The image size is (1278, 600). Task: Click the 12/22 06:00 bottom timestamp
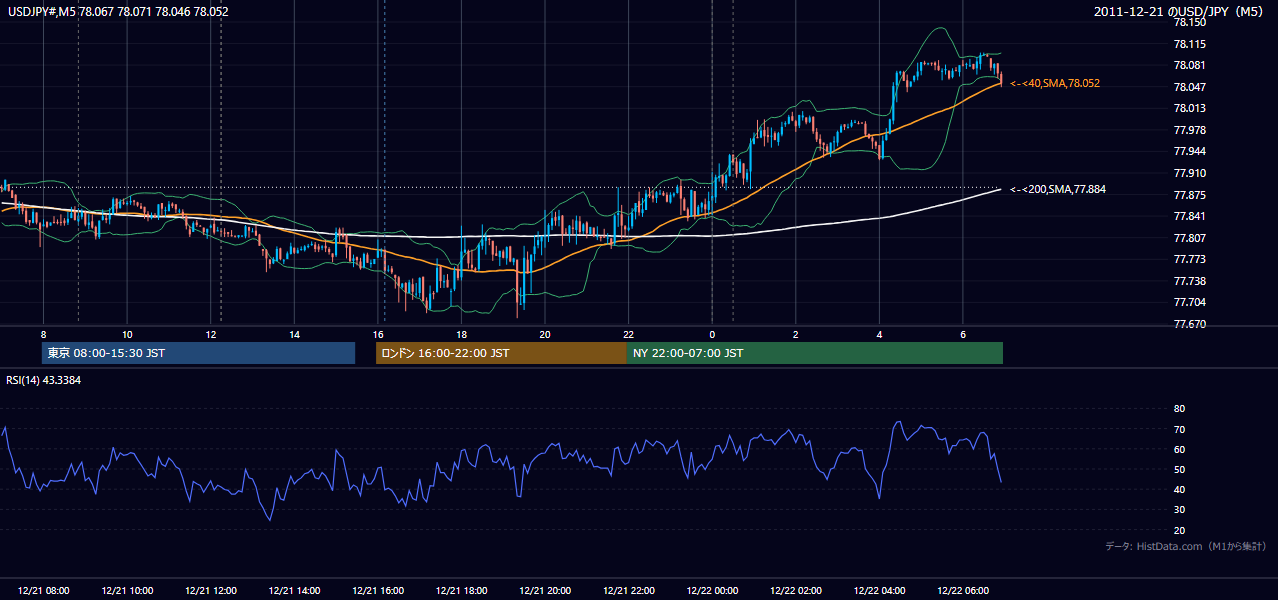pyautogui.click(x=963, y=591)
